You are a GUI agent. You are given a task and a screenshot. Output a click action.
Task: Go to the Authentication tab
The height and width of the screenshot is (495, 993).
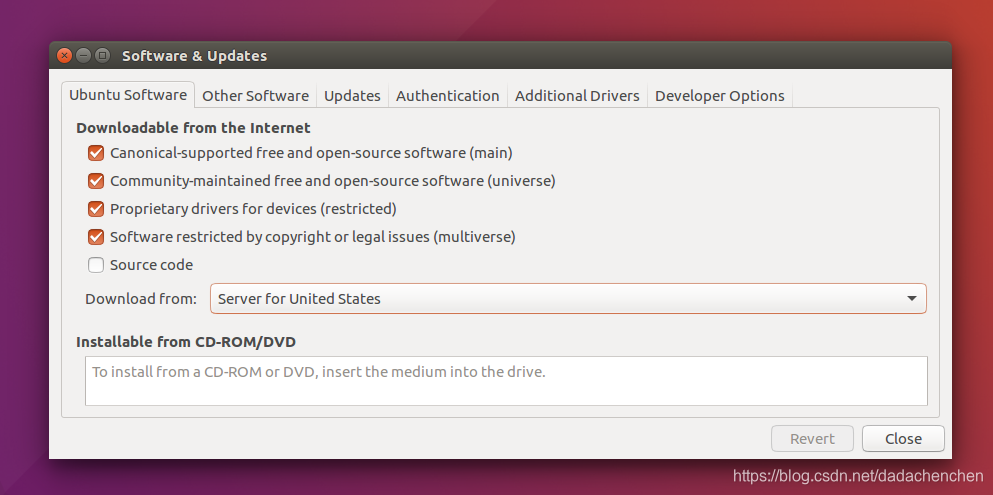coord(448,96)
